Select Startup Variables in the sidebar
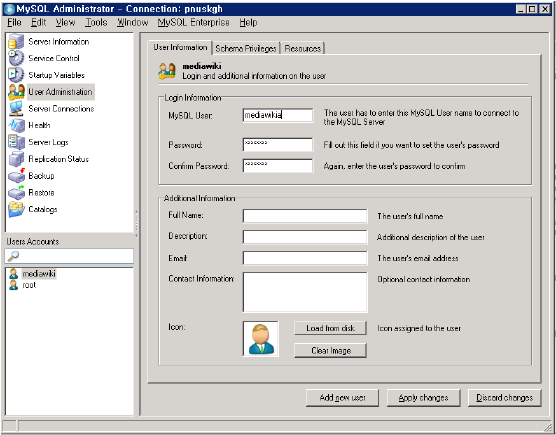Image resolution: width=556 pixels, height=435 pixels. coord(56,75)
